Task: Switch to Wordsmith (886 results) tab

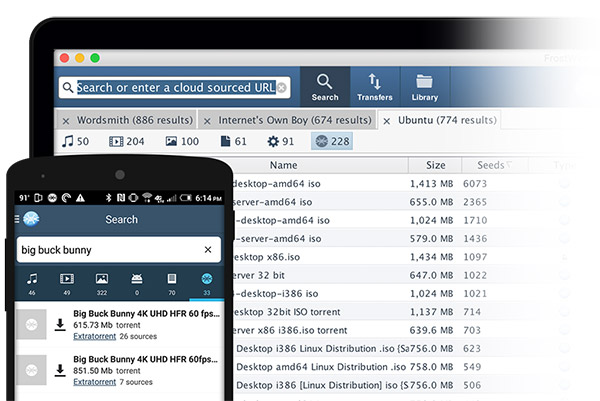Action: pyautogui.click(x=135, y=120)
